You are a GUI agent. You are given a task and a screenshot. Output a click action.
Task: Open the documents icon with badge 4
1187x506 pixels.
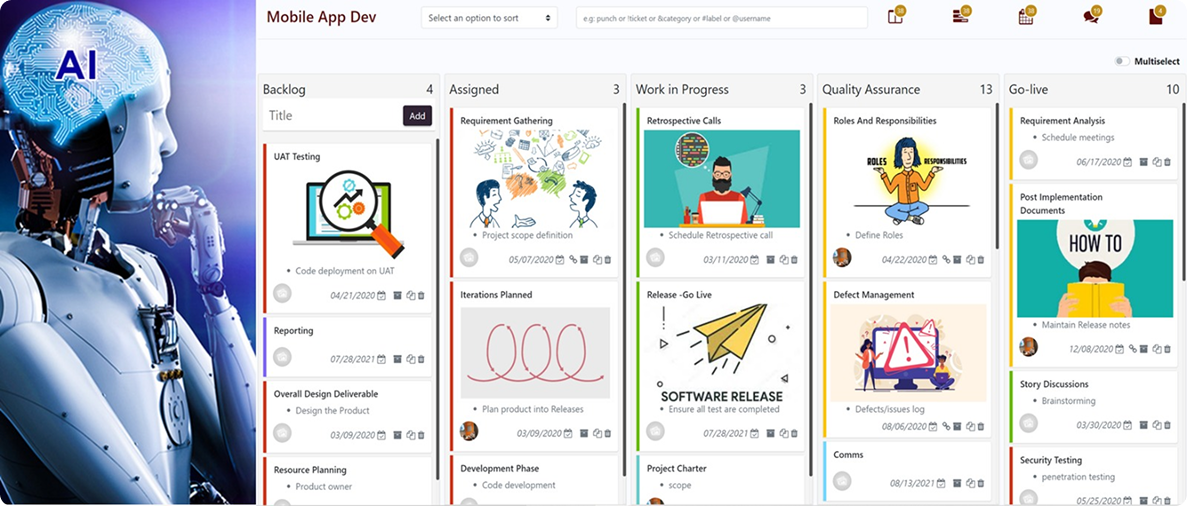pos(1156,17)
